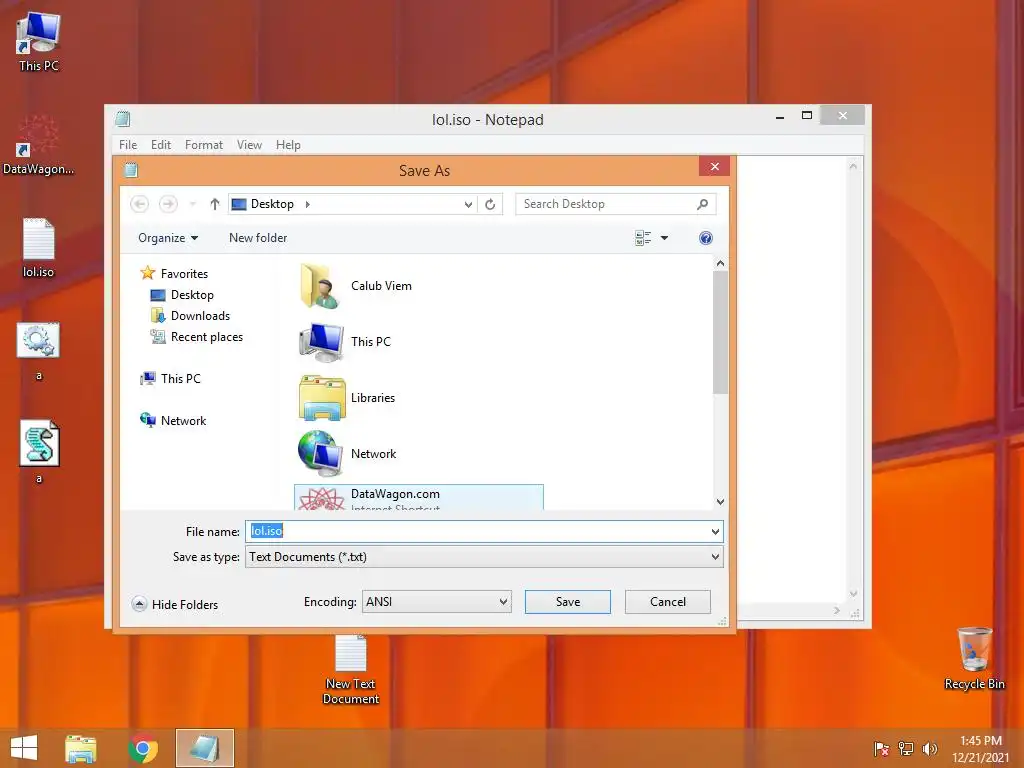Open volume control in tray
The height and width of the screenshot is (768, 1024).
click(x=930, y=748)
